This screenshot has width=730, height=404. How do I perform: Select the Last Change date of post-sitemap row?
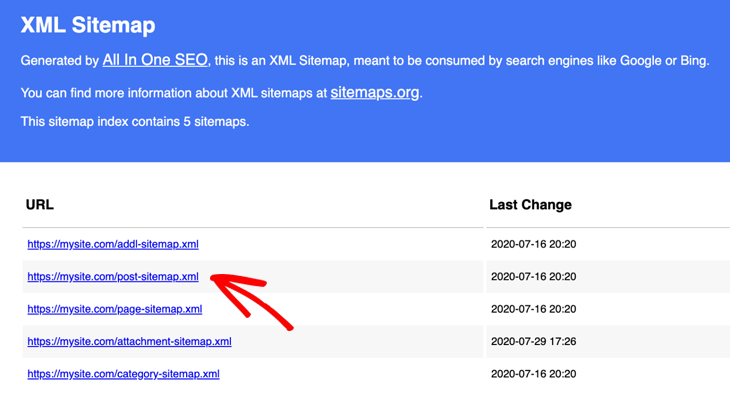pos(534,276)
